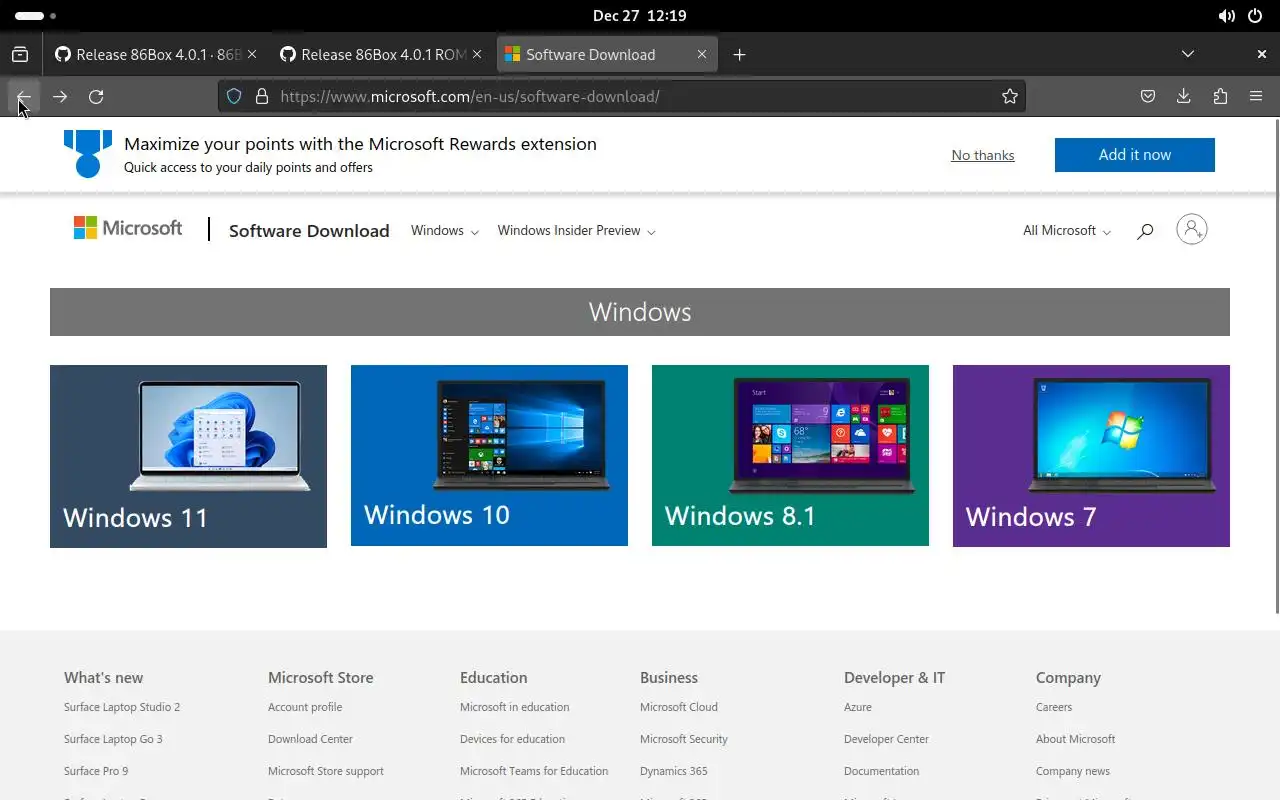Open the Careers footer link
Screen dimensions: 1280x800
(x=1054, y=707)
